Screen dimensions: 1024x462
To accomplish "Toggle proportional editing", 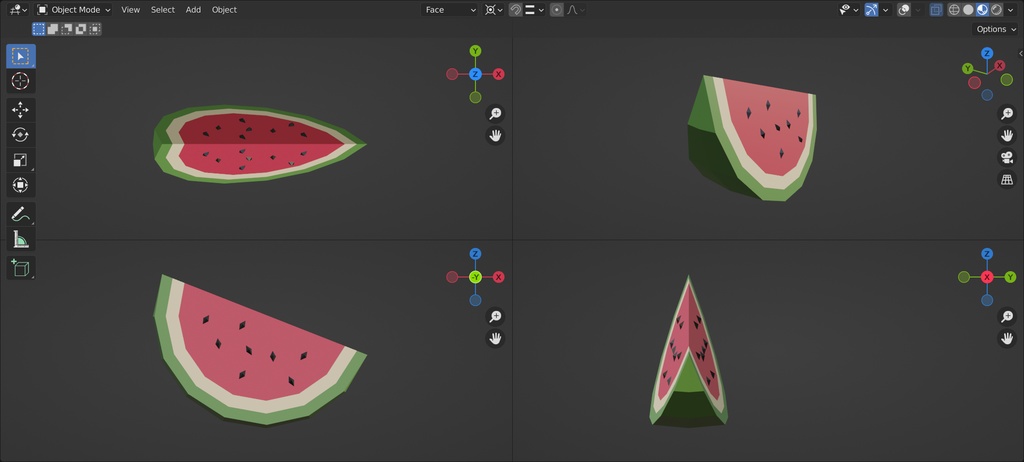I will coord(556,10).
